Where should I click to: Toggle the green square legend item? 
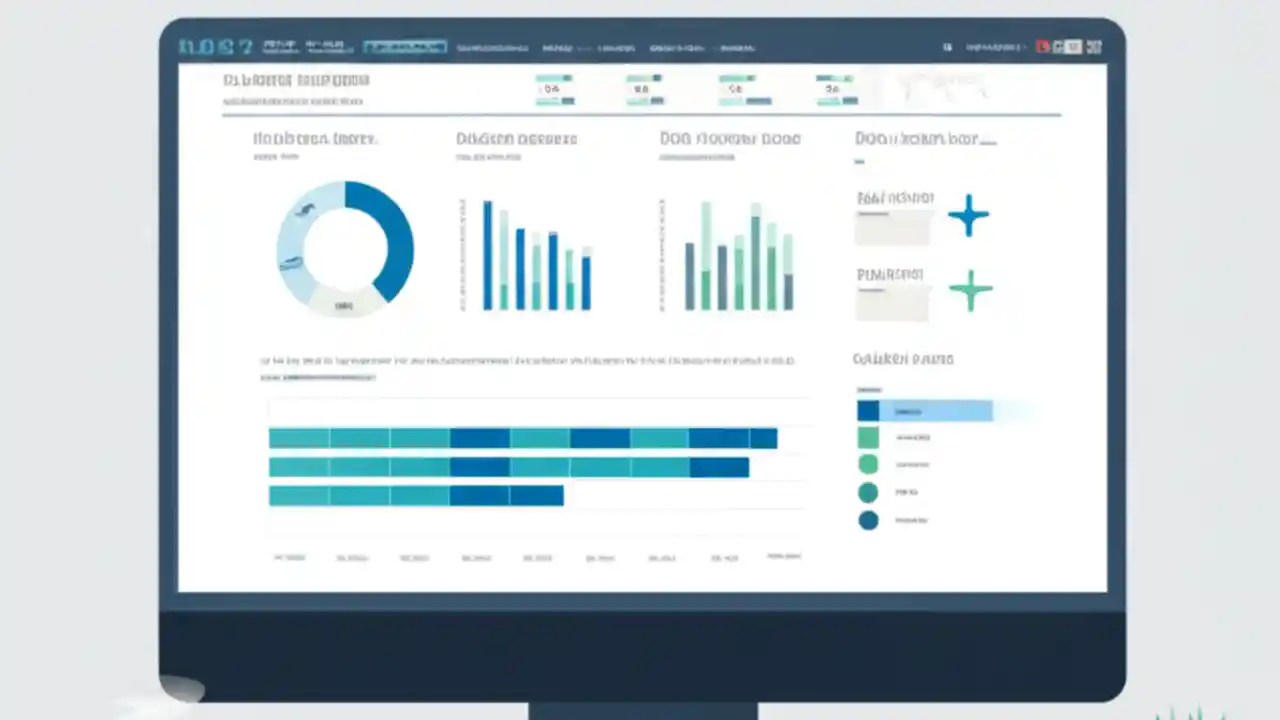(867, 437)
